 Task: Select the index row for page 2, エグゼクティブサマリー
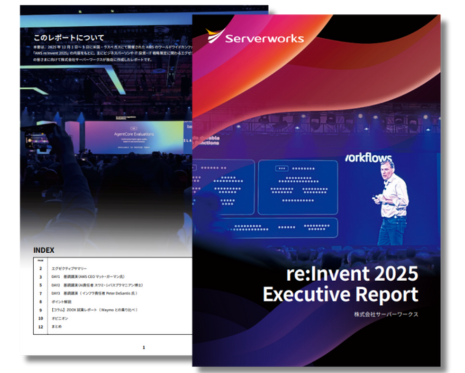(113, 268)
